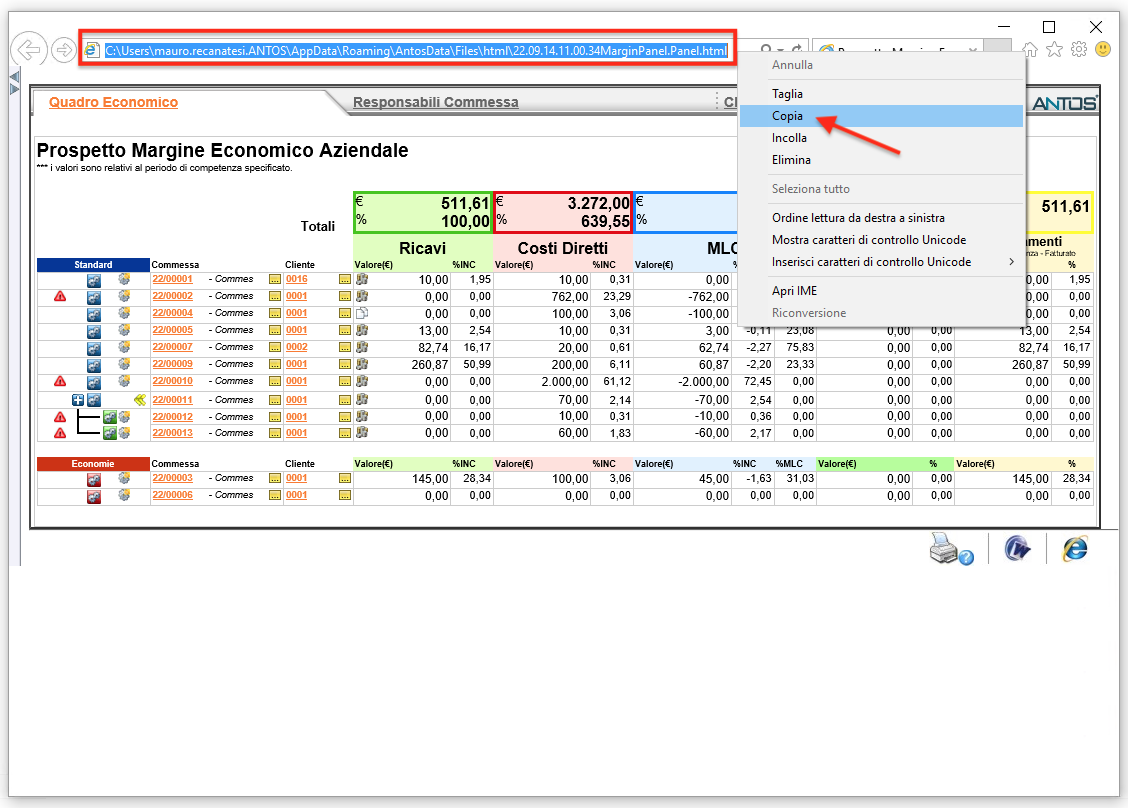Click the address bar file path
The image size is (1128, 808).
416,50
